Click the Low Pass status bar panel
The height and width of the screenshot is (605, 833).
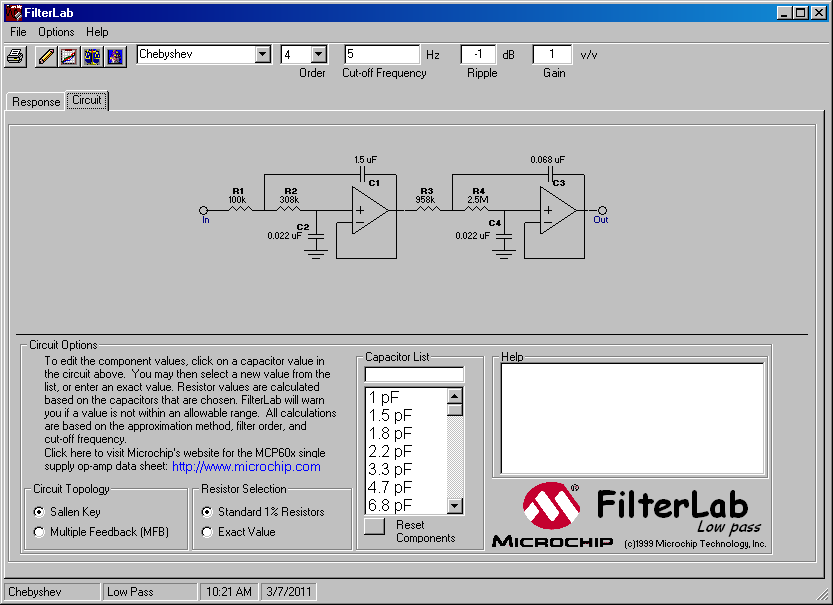tap(150, 592)
